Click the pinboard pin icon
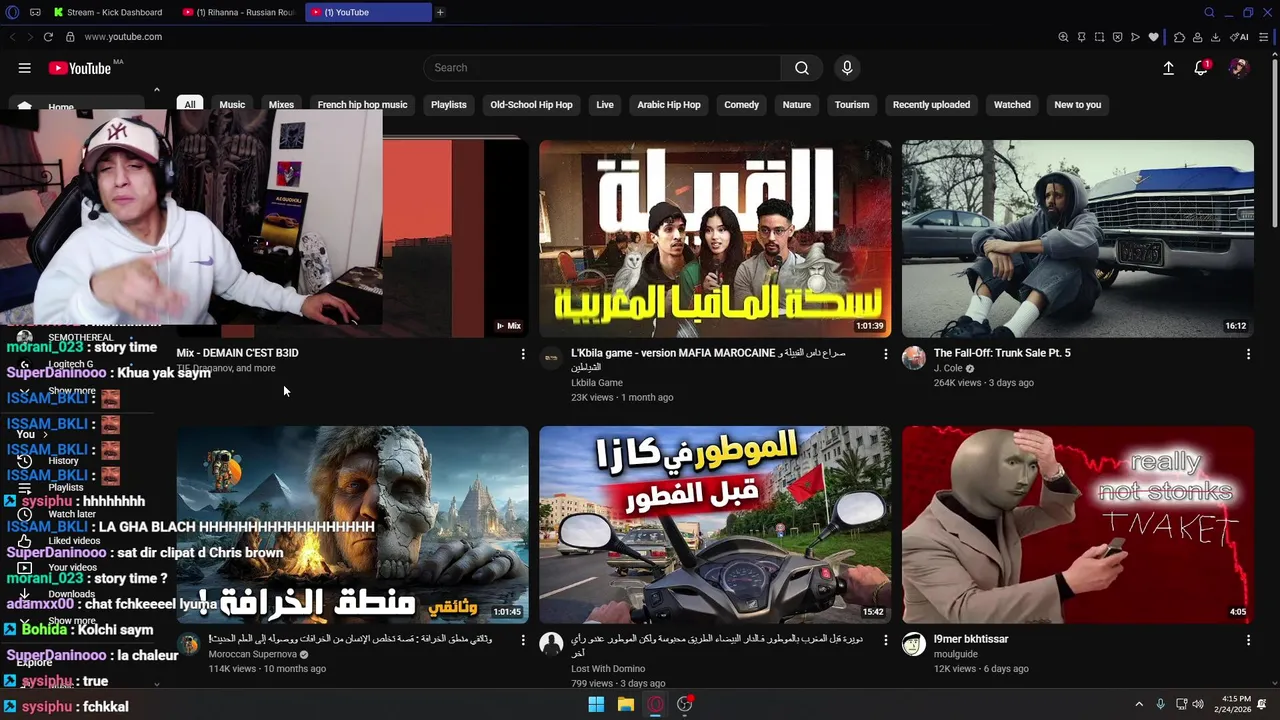The width and height of the screenshot is (1280, 720). pos(1081,37)
